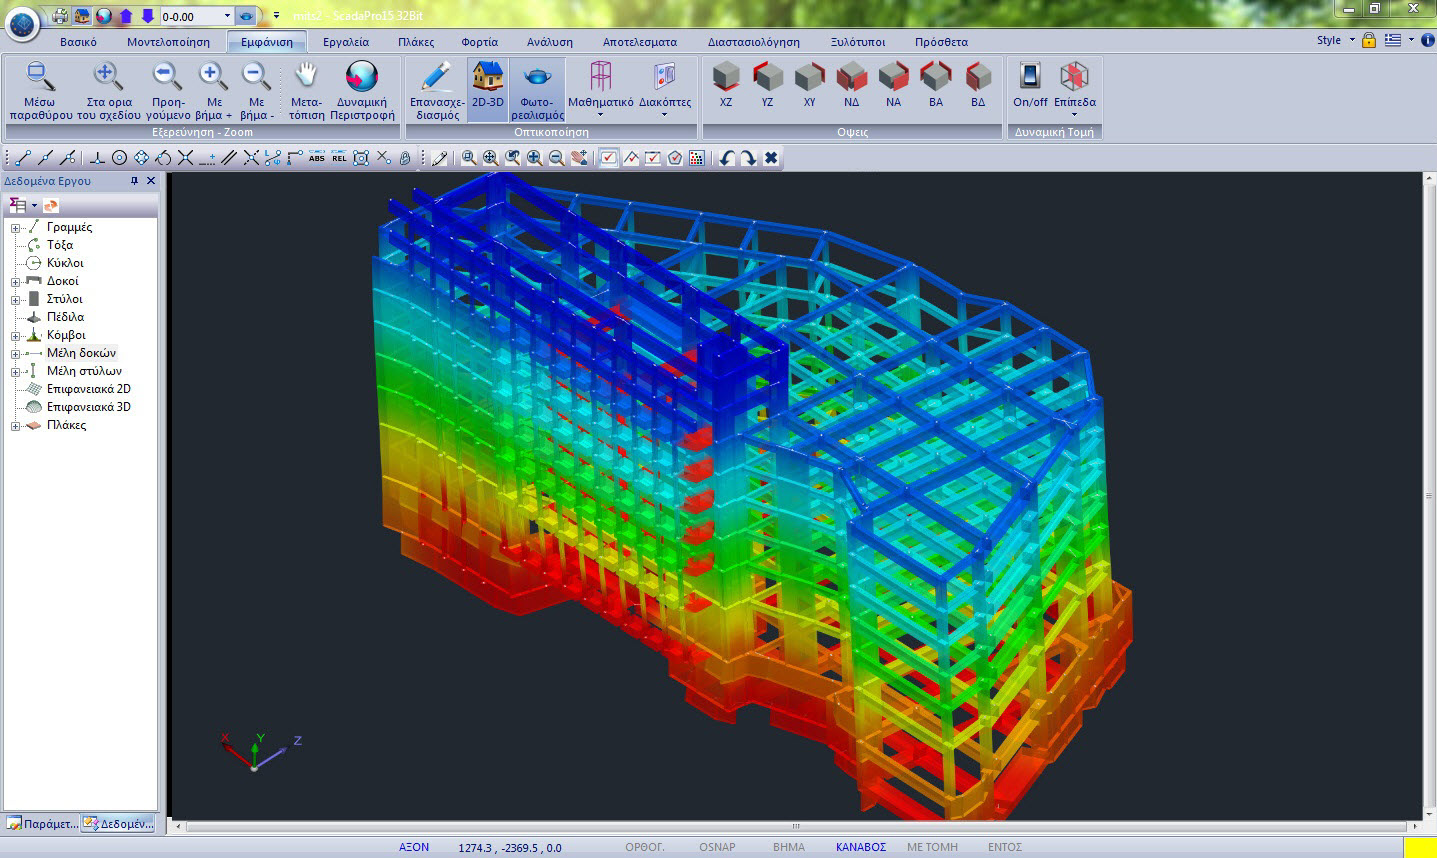
Task: Click the yellow swatch in status bar
Action: 1419,847
